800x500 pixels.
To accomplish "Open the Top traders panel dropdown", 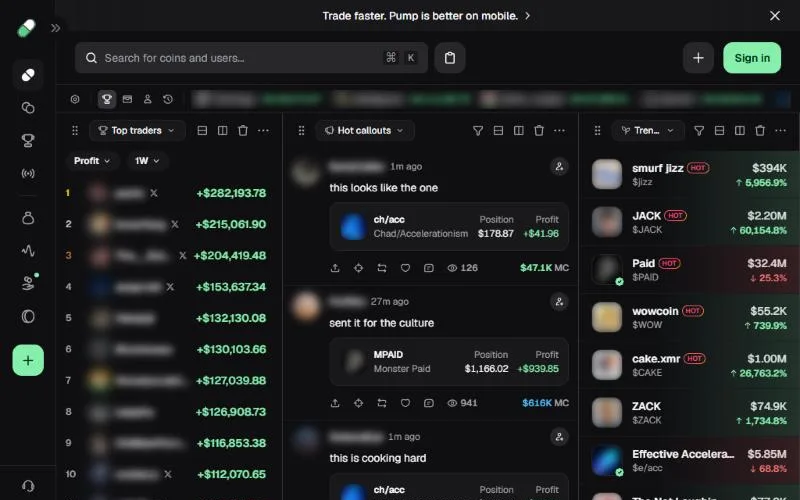I will click(x=136, y=131).
